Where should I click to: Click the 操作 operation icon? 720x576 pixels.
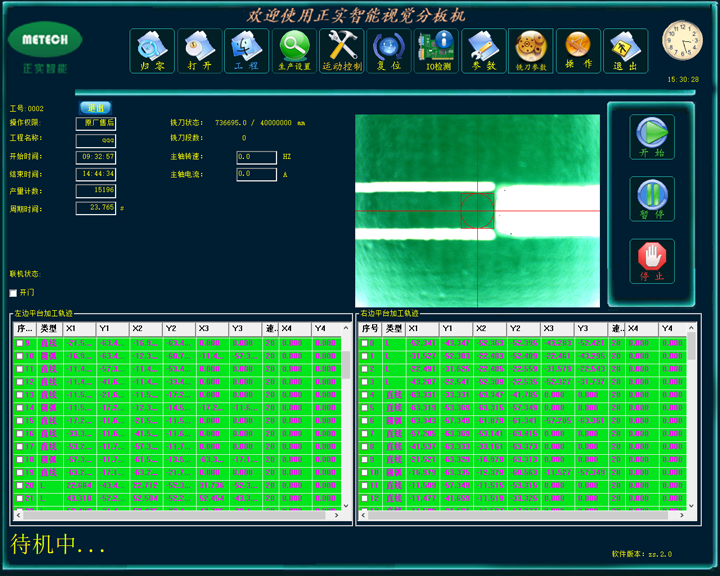click(x=579, y=51)
